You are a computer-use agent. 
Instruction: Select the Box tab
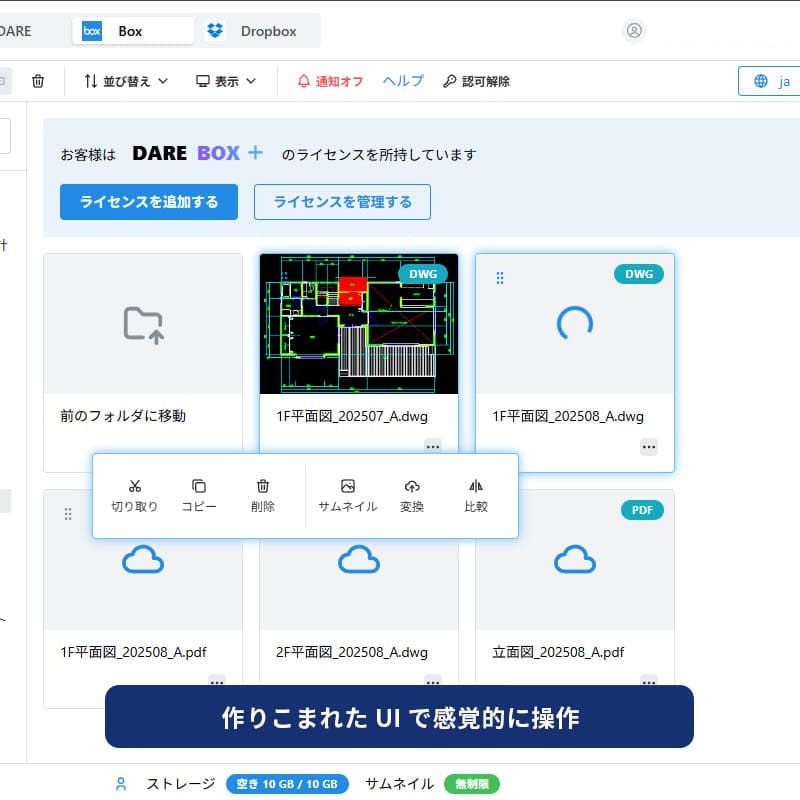[x=132, y=31]
